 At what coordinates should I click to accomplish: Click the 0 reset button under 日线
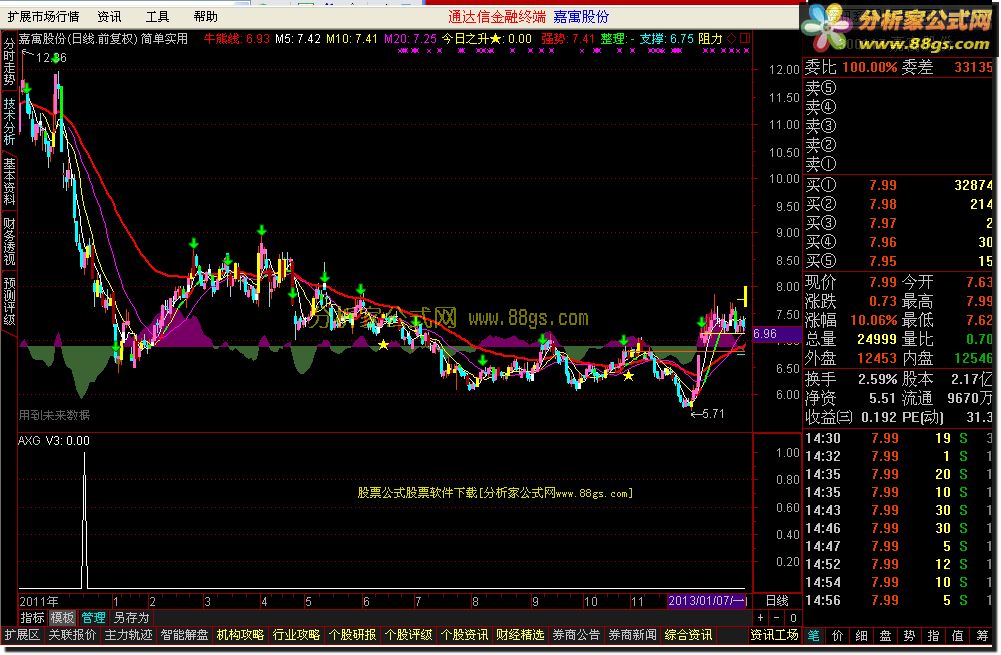(793, 617)
